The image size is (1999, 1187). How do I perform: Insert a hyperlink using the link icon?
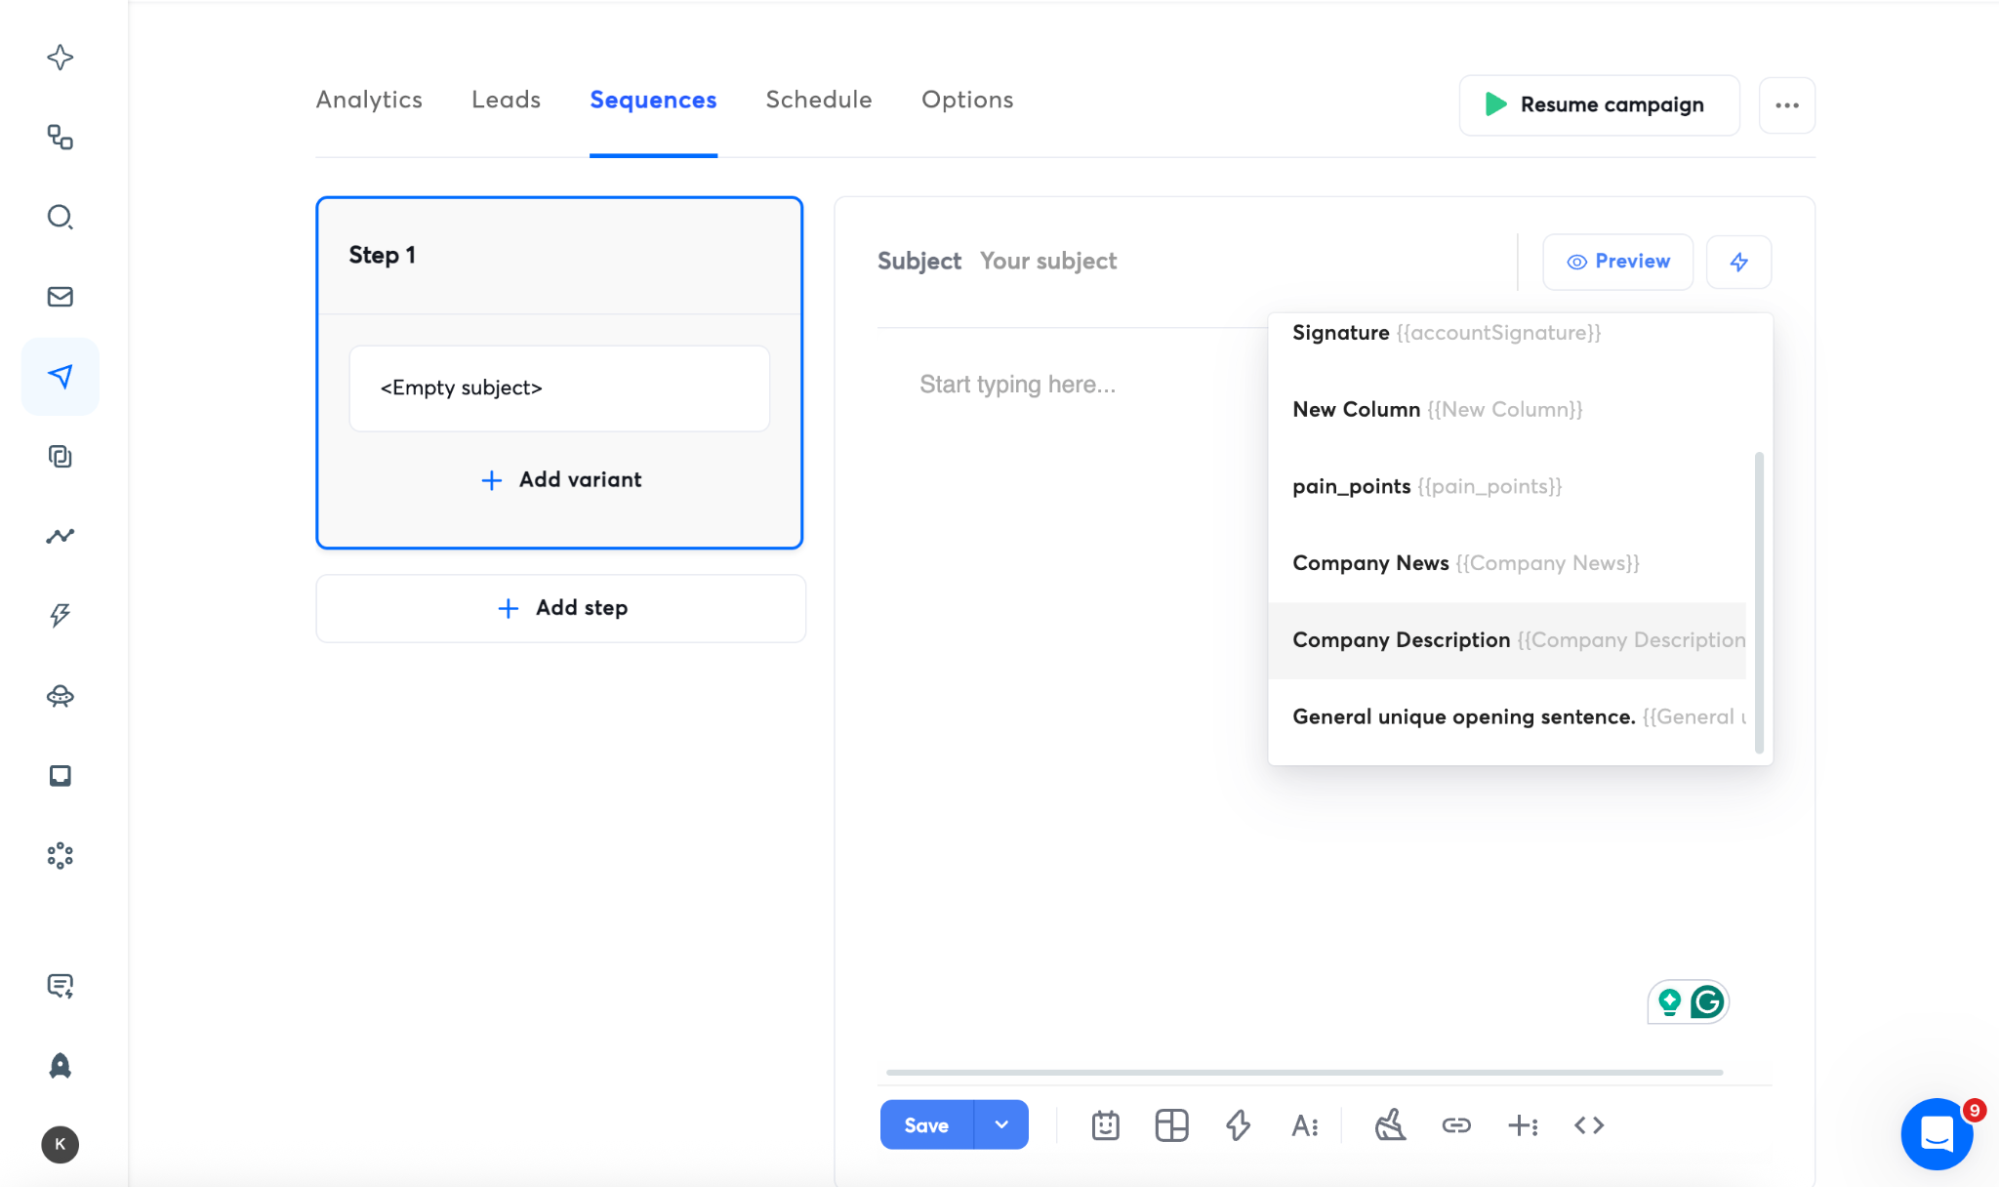click(1456, 1124)
